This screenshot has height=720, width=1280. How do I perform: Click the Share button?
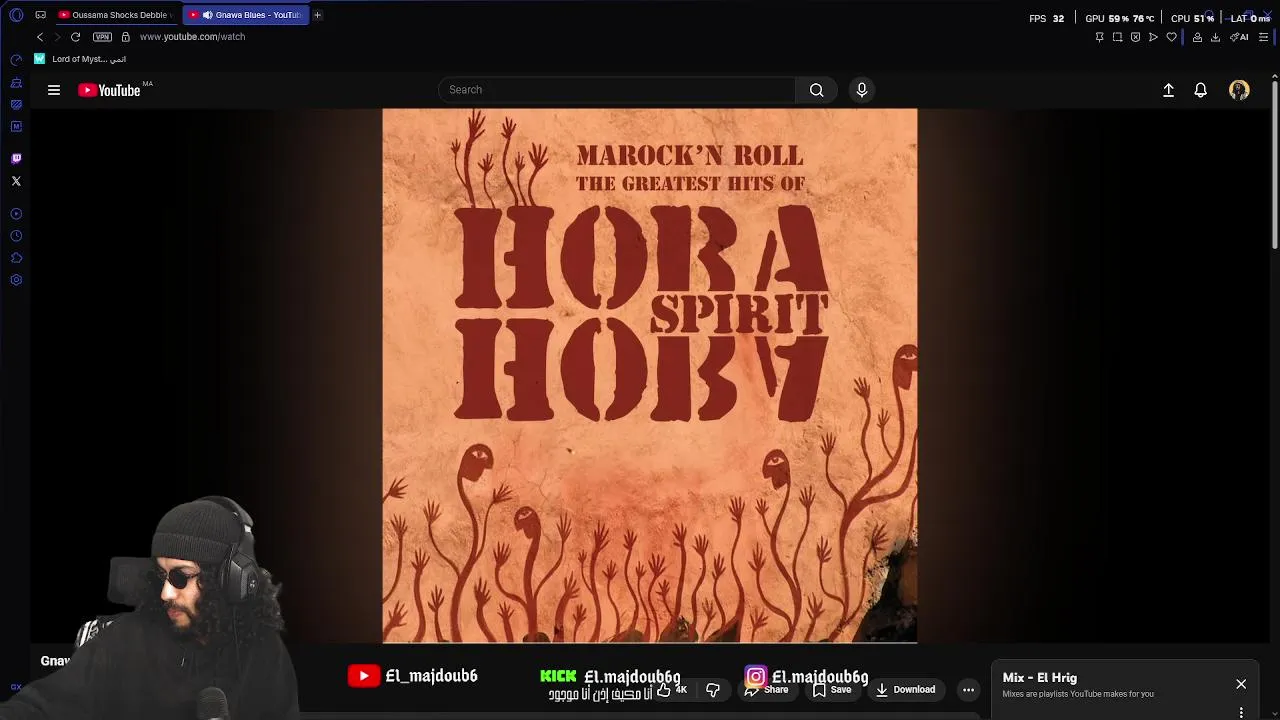pyautogui.click(x=767, y=690)
